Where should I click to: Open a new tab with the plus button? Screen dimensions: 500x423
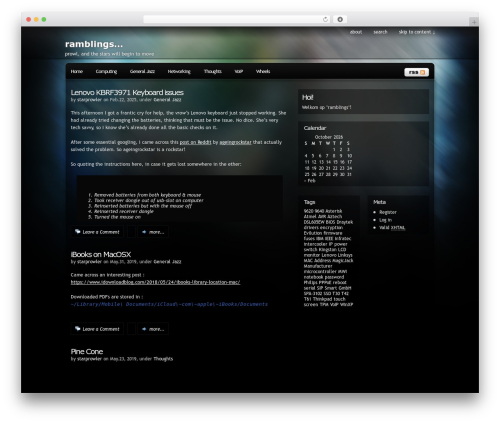pyautogui.click(x=474, y=22)
